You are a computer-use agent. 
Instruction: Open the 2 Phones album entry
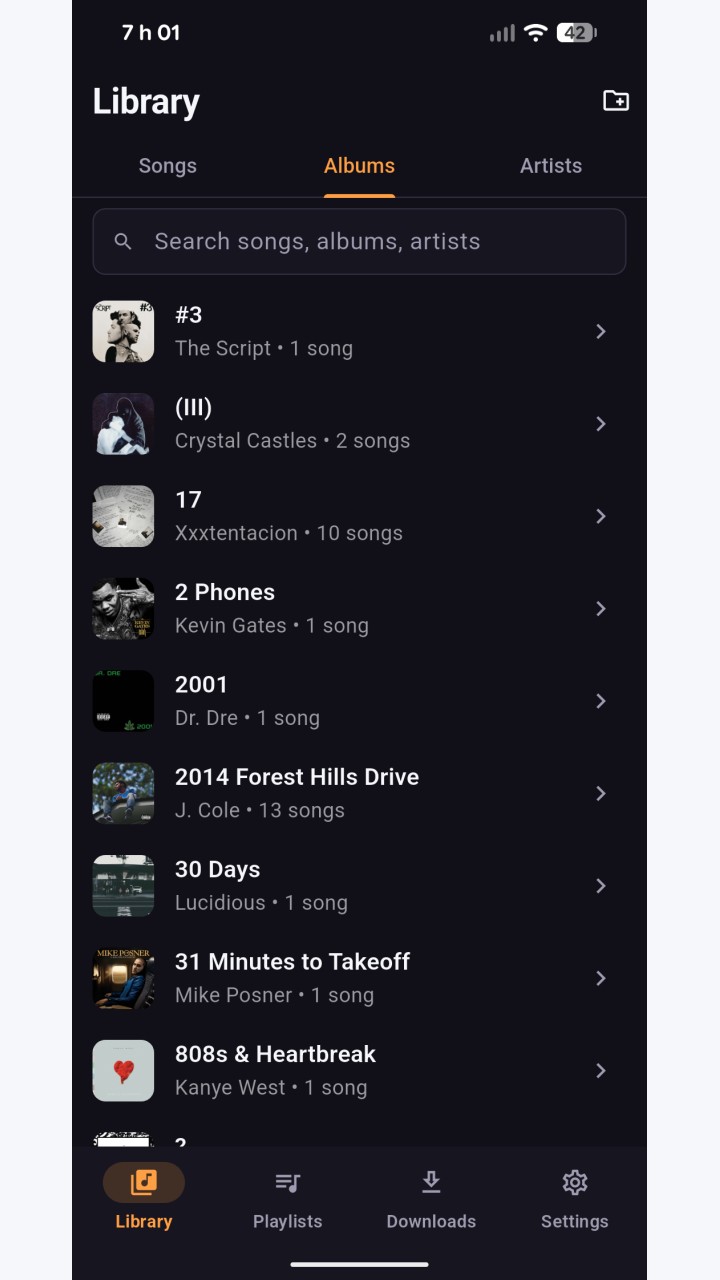coord(359,608)
